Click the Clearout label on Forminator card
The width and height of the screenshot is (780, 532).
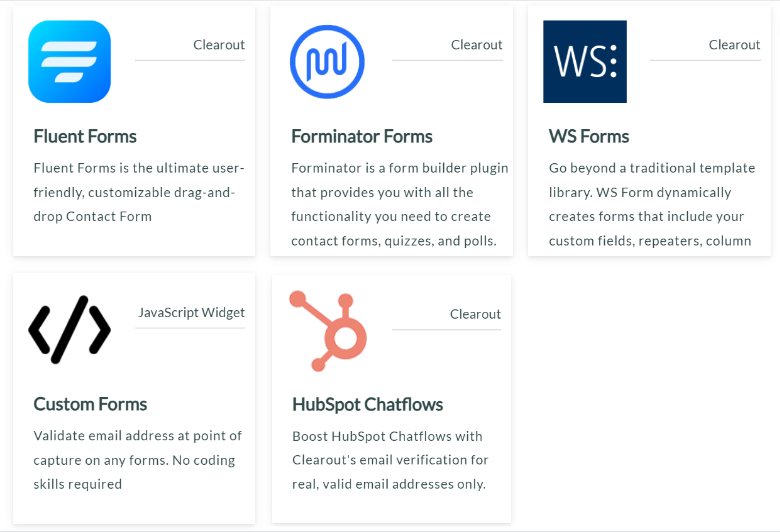tap(477, 45)
